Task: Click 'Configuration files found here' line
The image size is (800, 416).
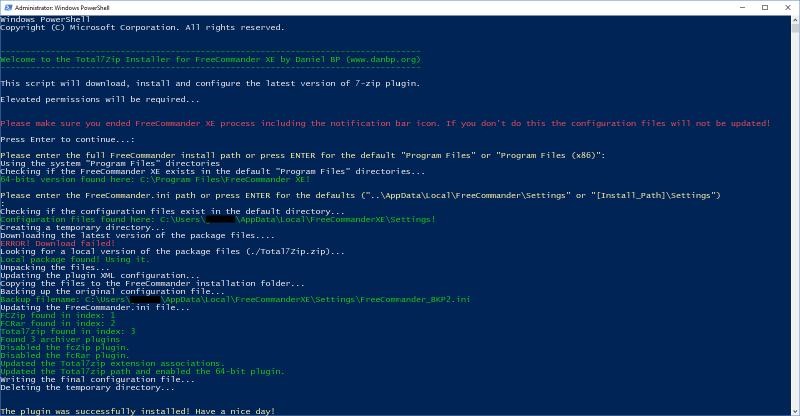Action: pos(218,219)
